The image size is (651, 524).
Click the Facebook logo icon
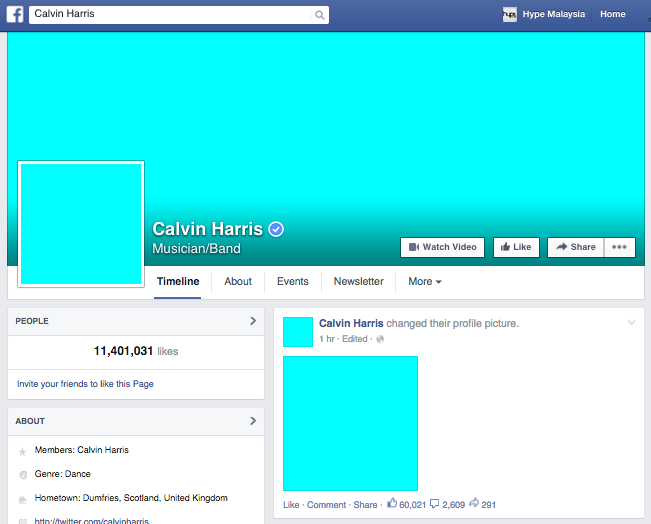[15, 15]
